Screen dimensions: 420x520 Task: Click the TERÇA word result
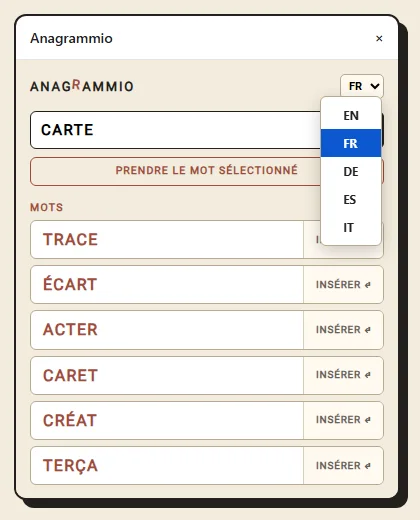pos(167,465)
